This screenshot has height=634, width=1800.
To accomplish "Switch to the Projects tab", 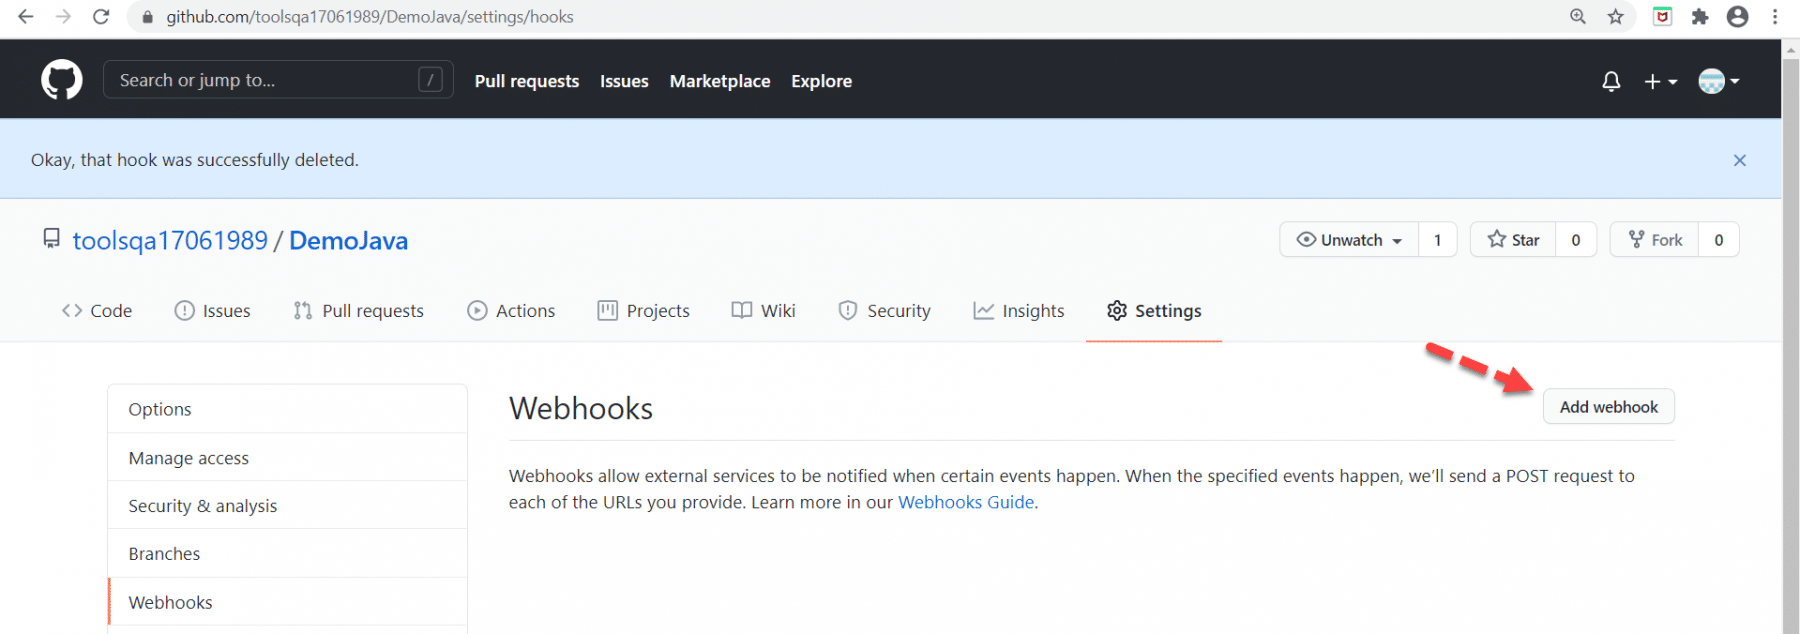I will click(x=643, y=311).
